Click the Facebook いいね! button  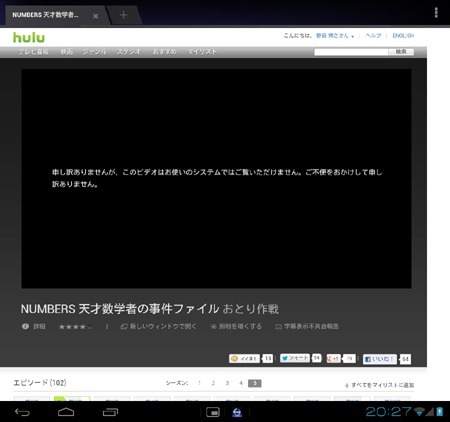(380, 359)
